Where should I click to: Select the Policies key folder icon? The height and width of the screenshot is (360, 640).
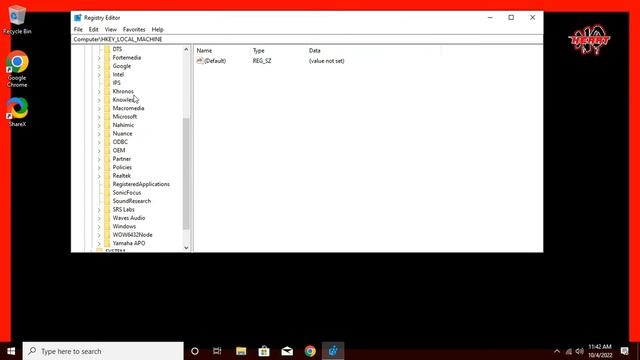[x=107, y=167]
